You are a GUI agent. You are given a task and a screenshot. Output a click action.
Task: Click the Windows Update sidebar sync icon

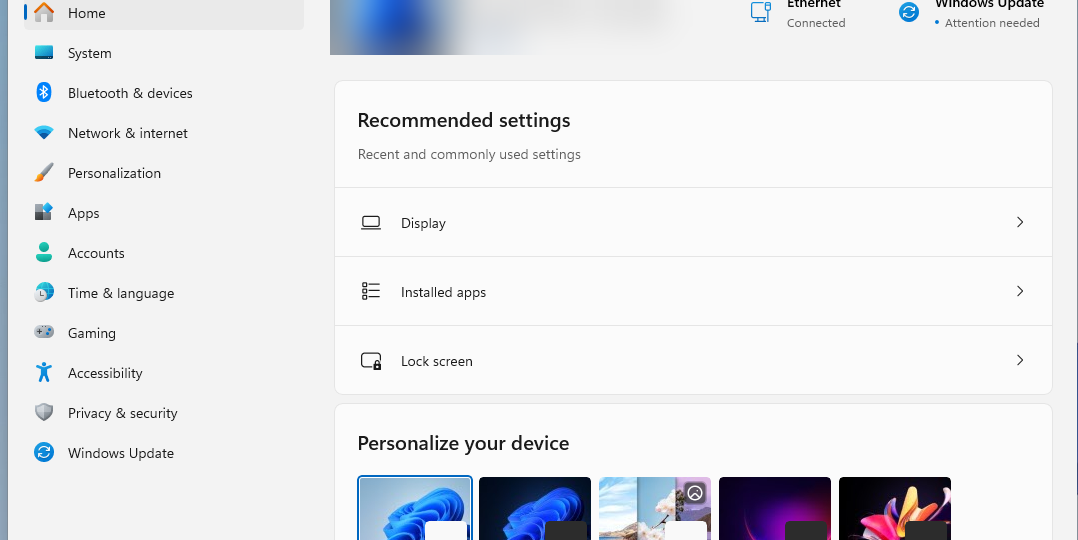point(44,452)
